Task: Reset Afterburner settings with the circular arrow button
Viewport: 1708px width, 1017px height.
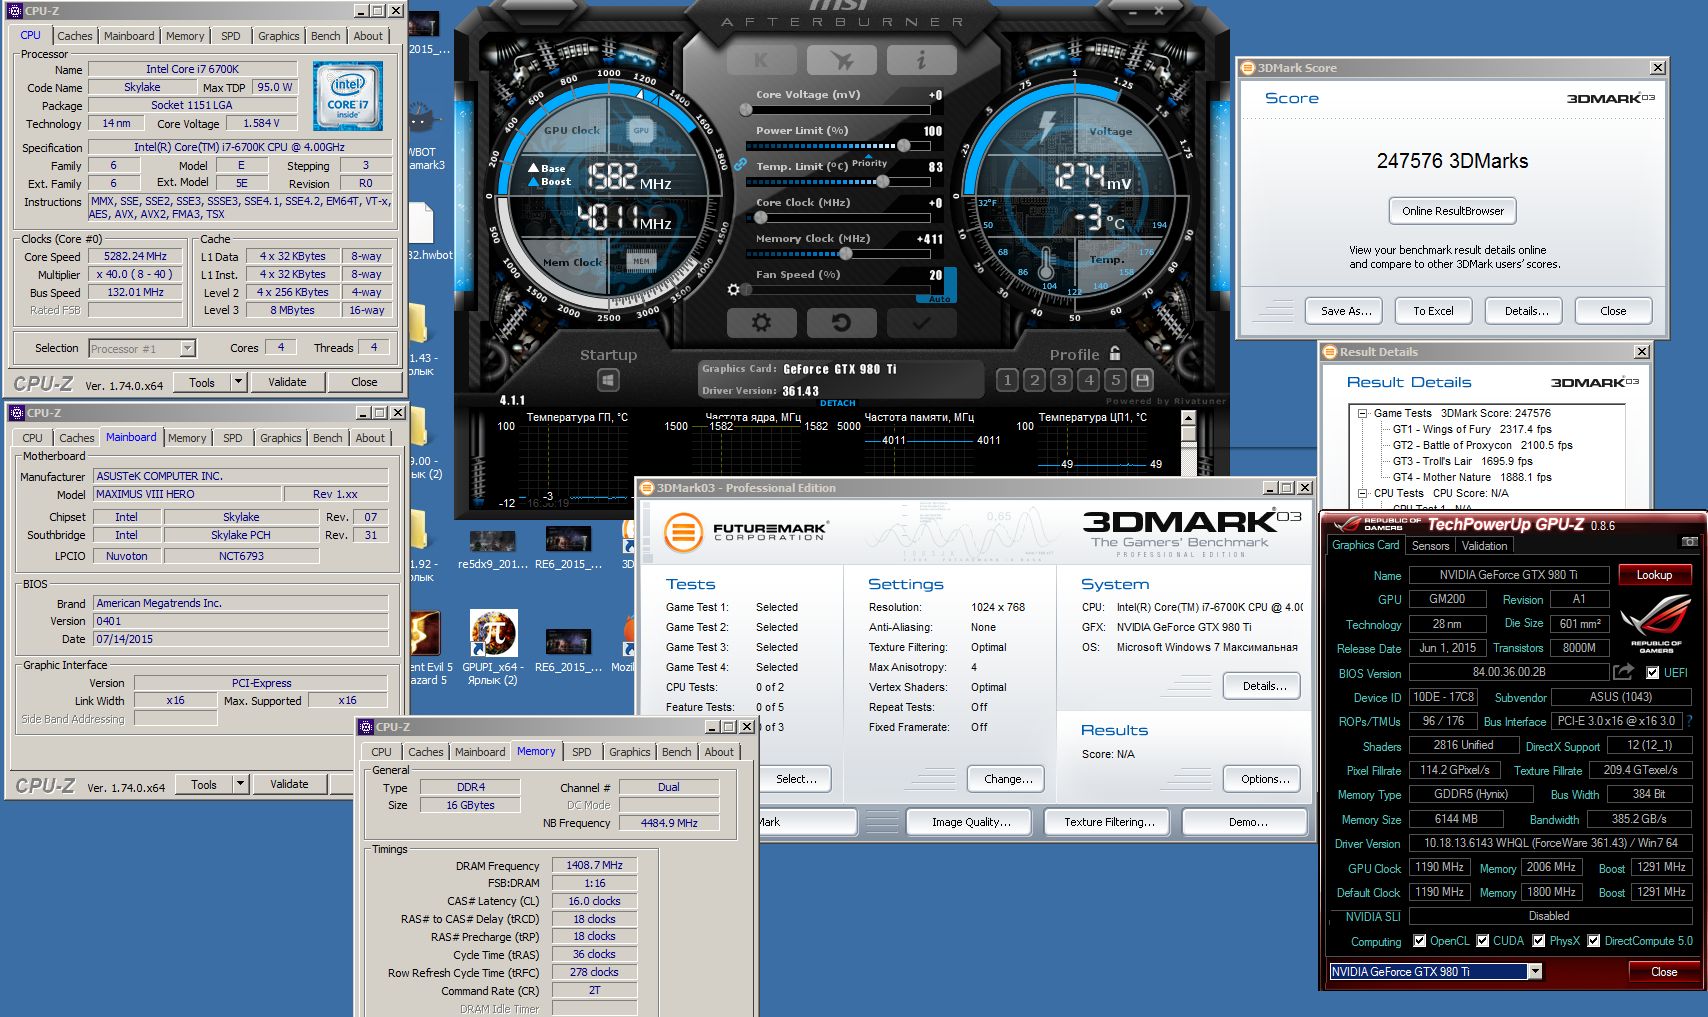Action: click(x=841, y=323)
